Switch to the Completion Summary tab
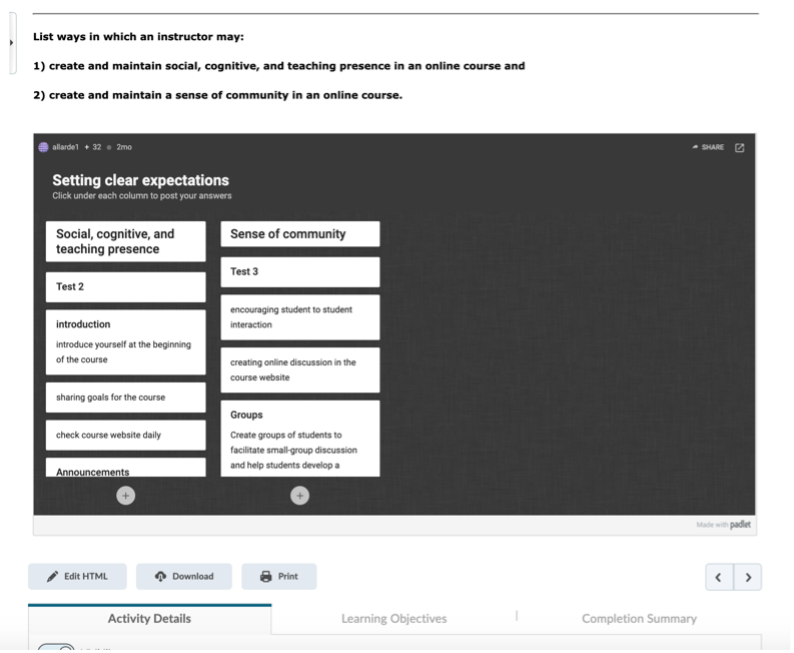 coord(639,619)
